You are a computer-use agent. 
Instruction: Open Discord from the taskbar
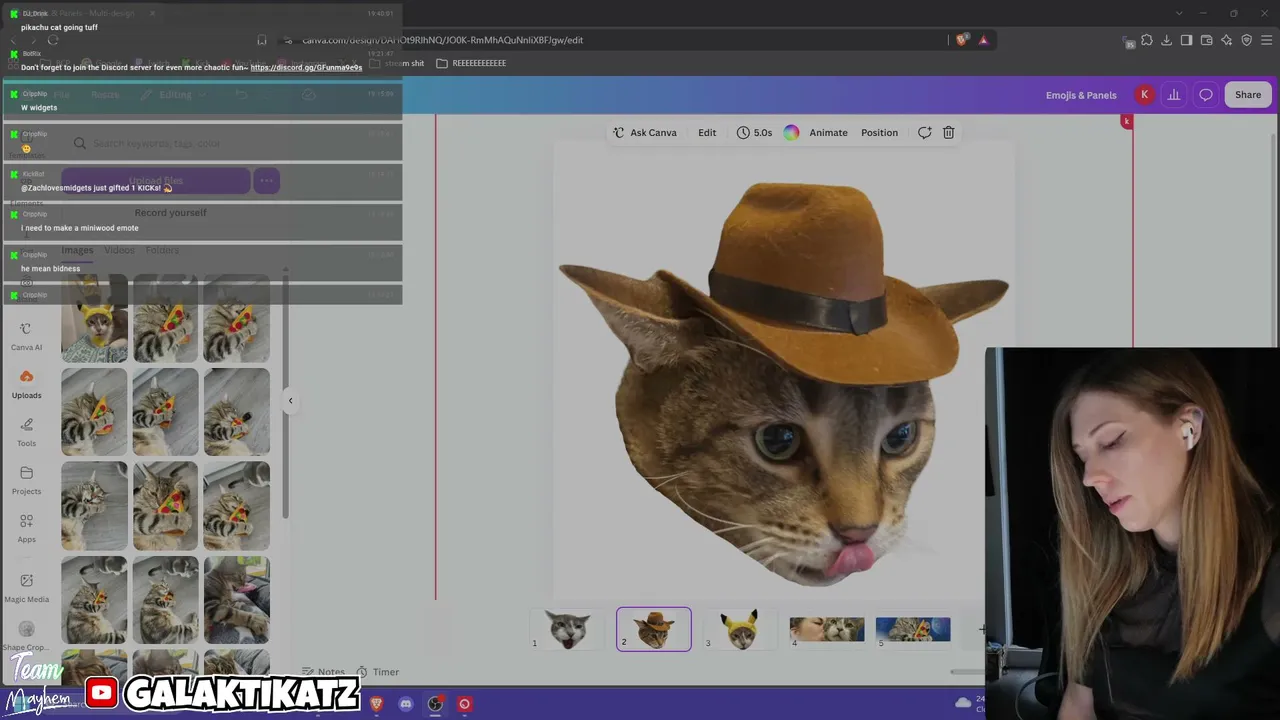[405, 704]
